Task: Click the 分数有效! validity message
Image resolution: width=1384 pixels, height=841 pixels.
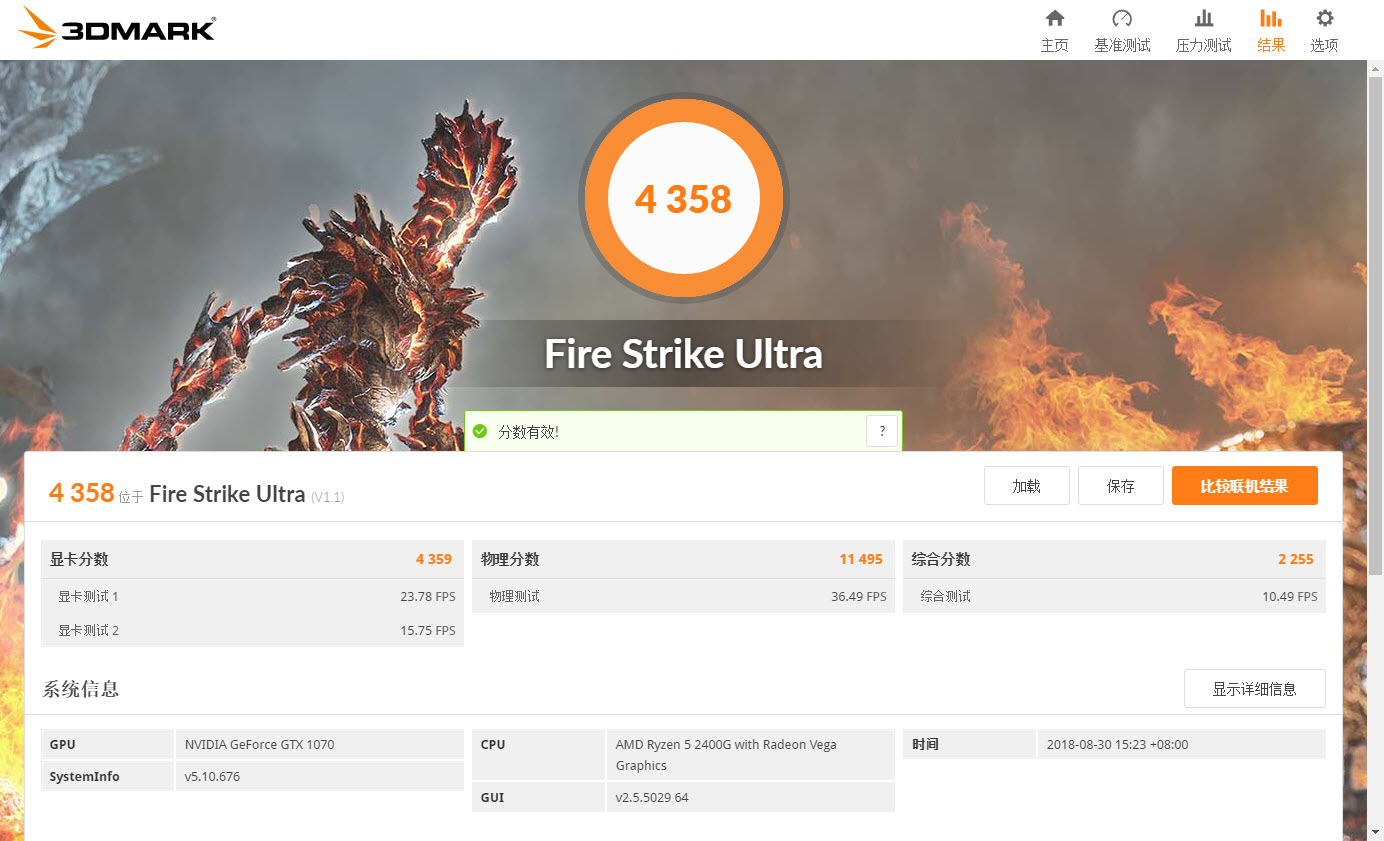Action: pyautogui.click(x=528, y=432)
